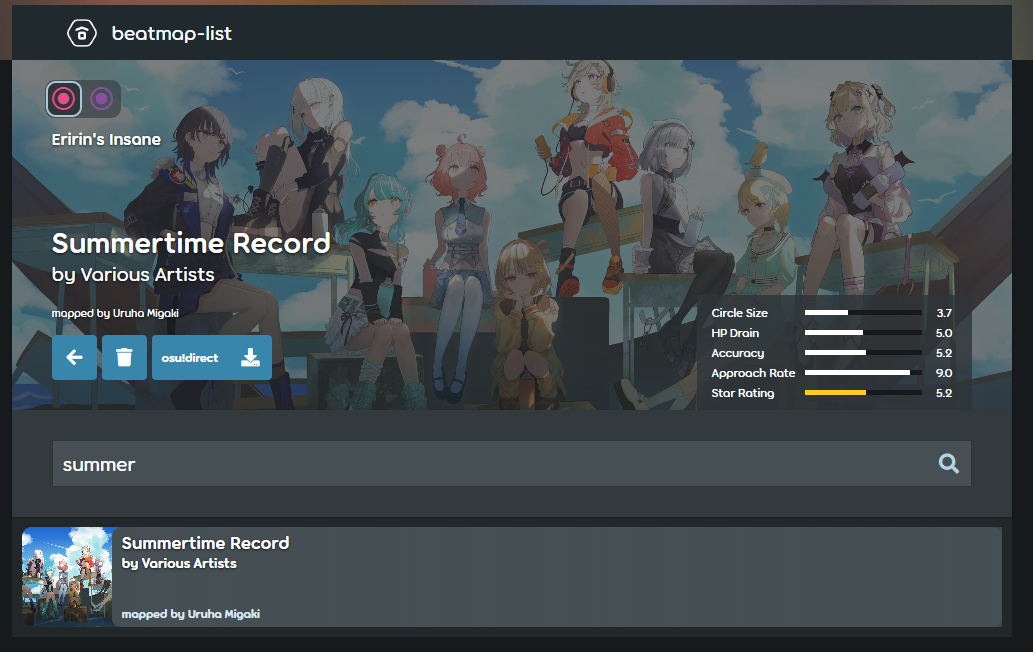Click the magnifying glass search icon
1033x652 pixels.
[x=948, y=463]
